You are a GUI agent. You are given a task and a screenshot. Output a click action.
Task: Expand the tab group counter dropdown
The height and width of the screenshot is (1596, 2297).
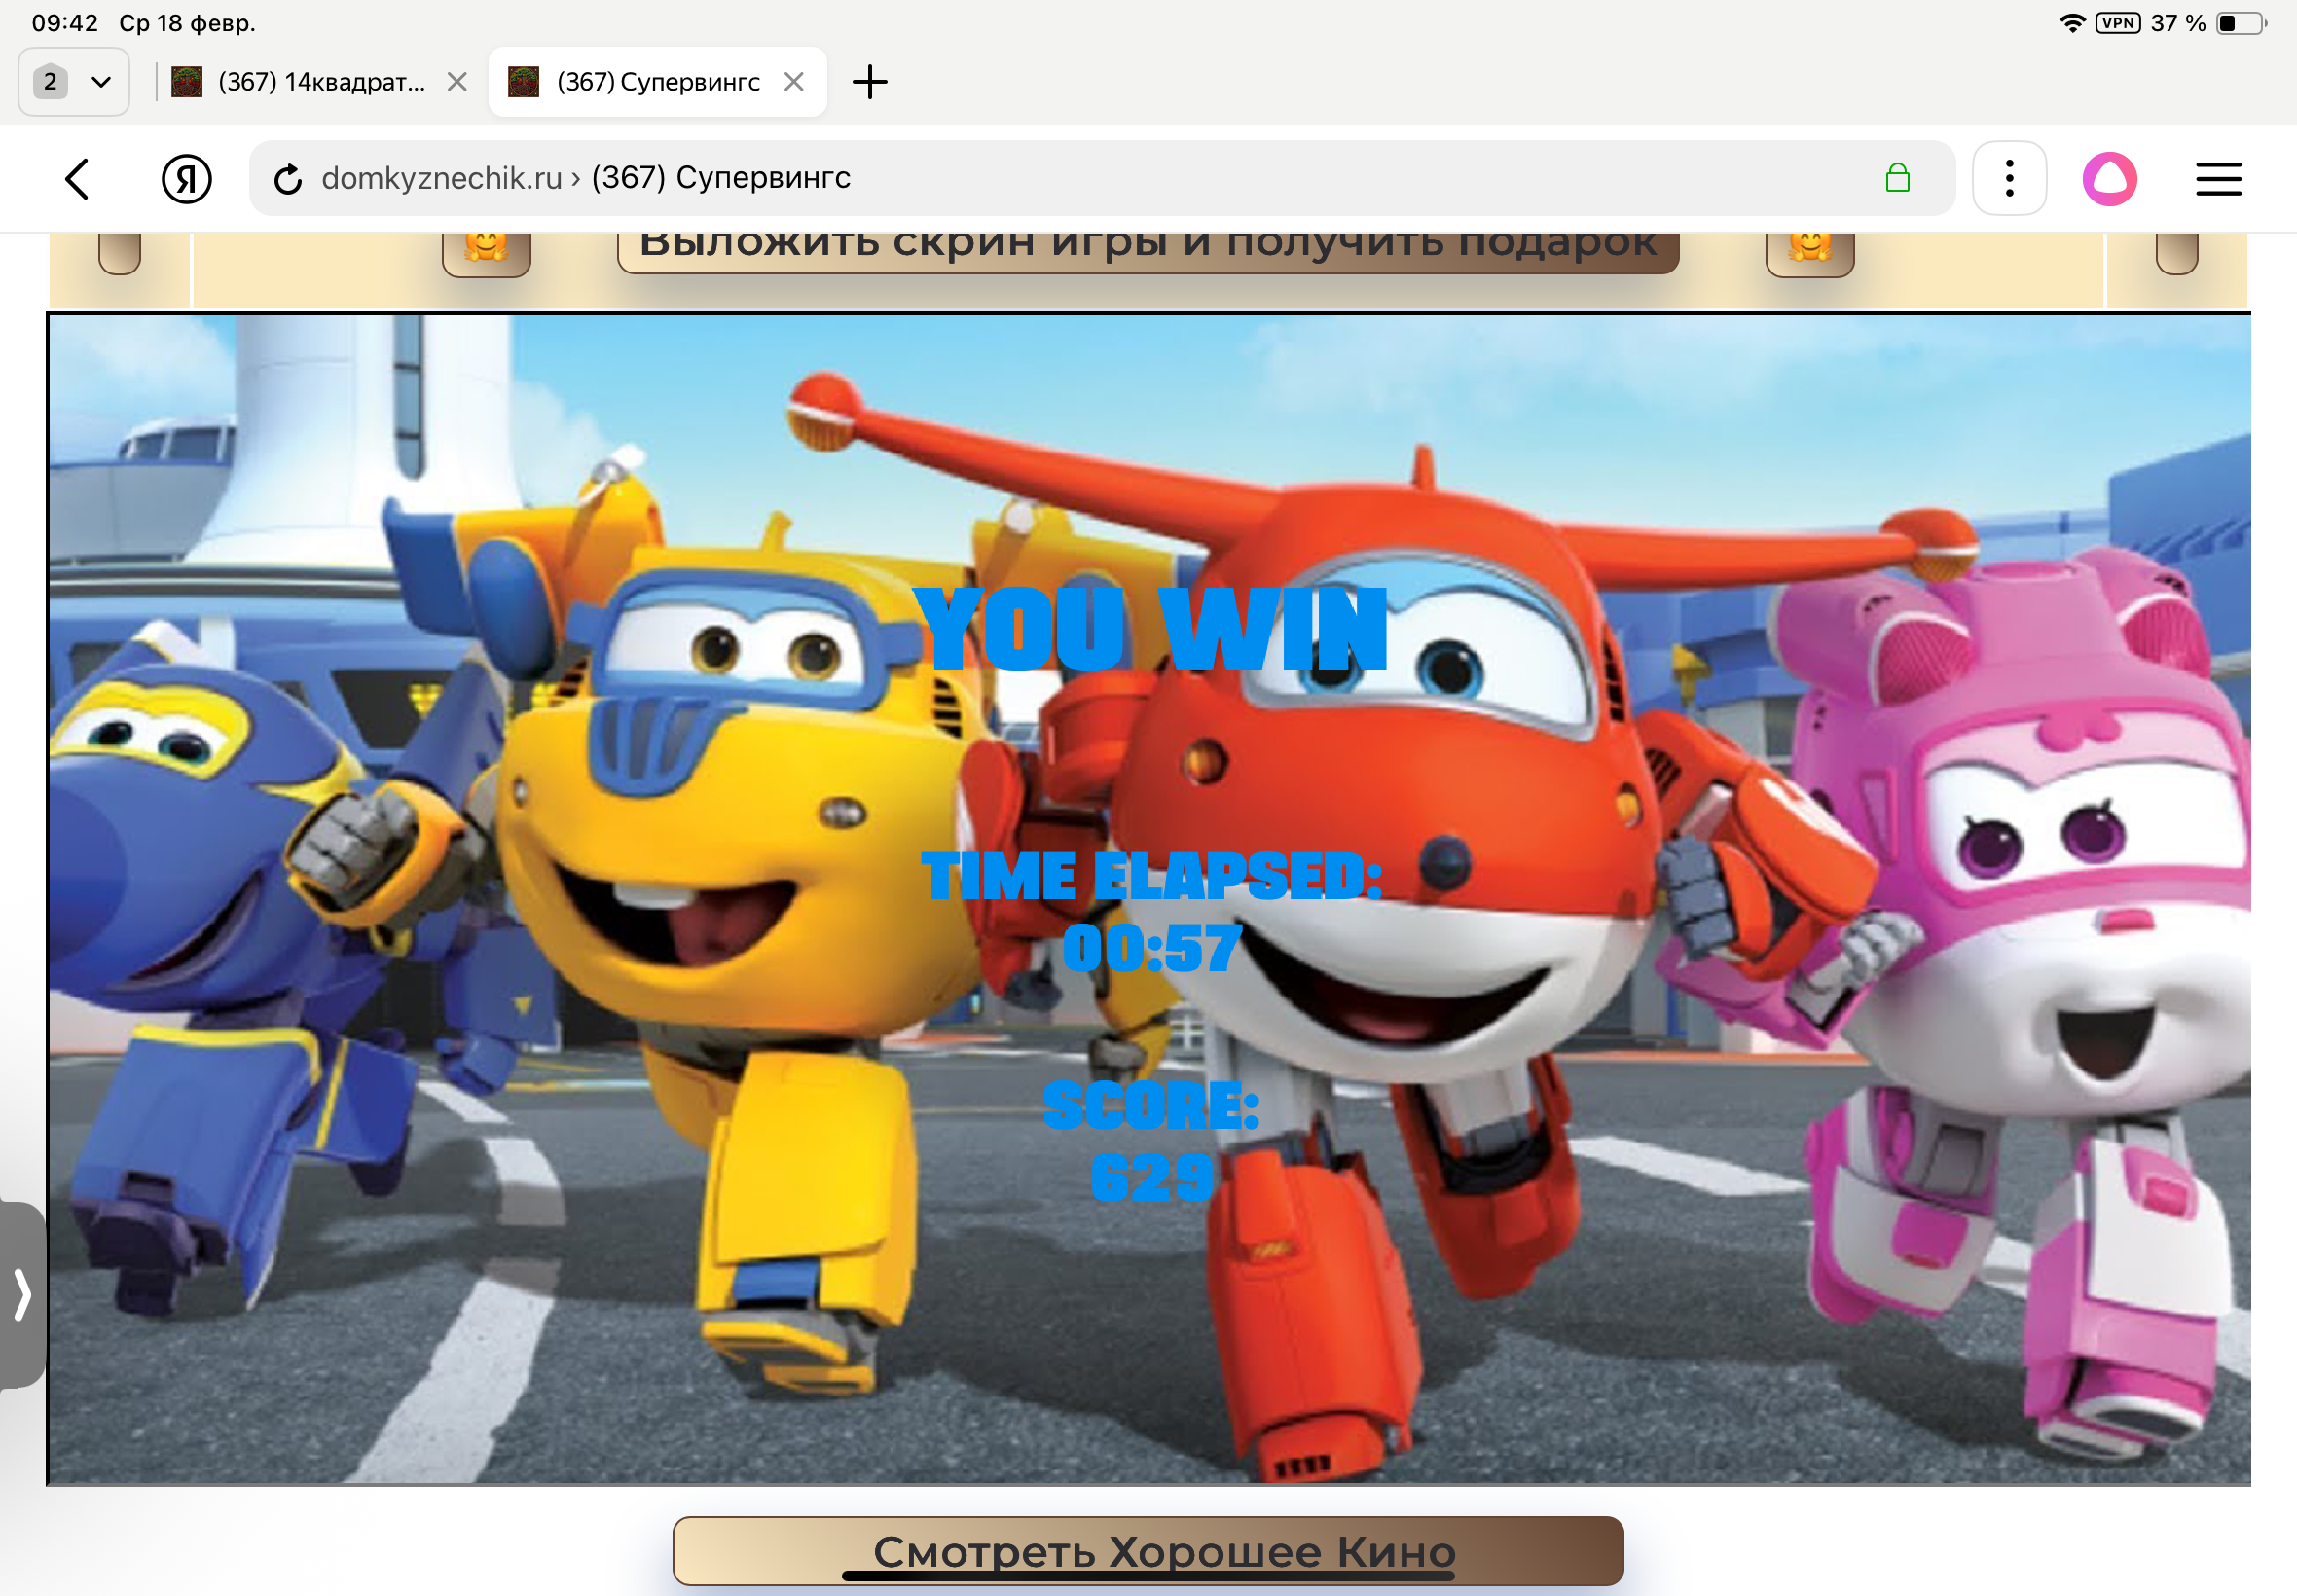coord(74,82)
